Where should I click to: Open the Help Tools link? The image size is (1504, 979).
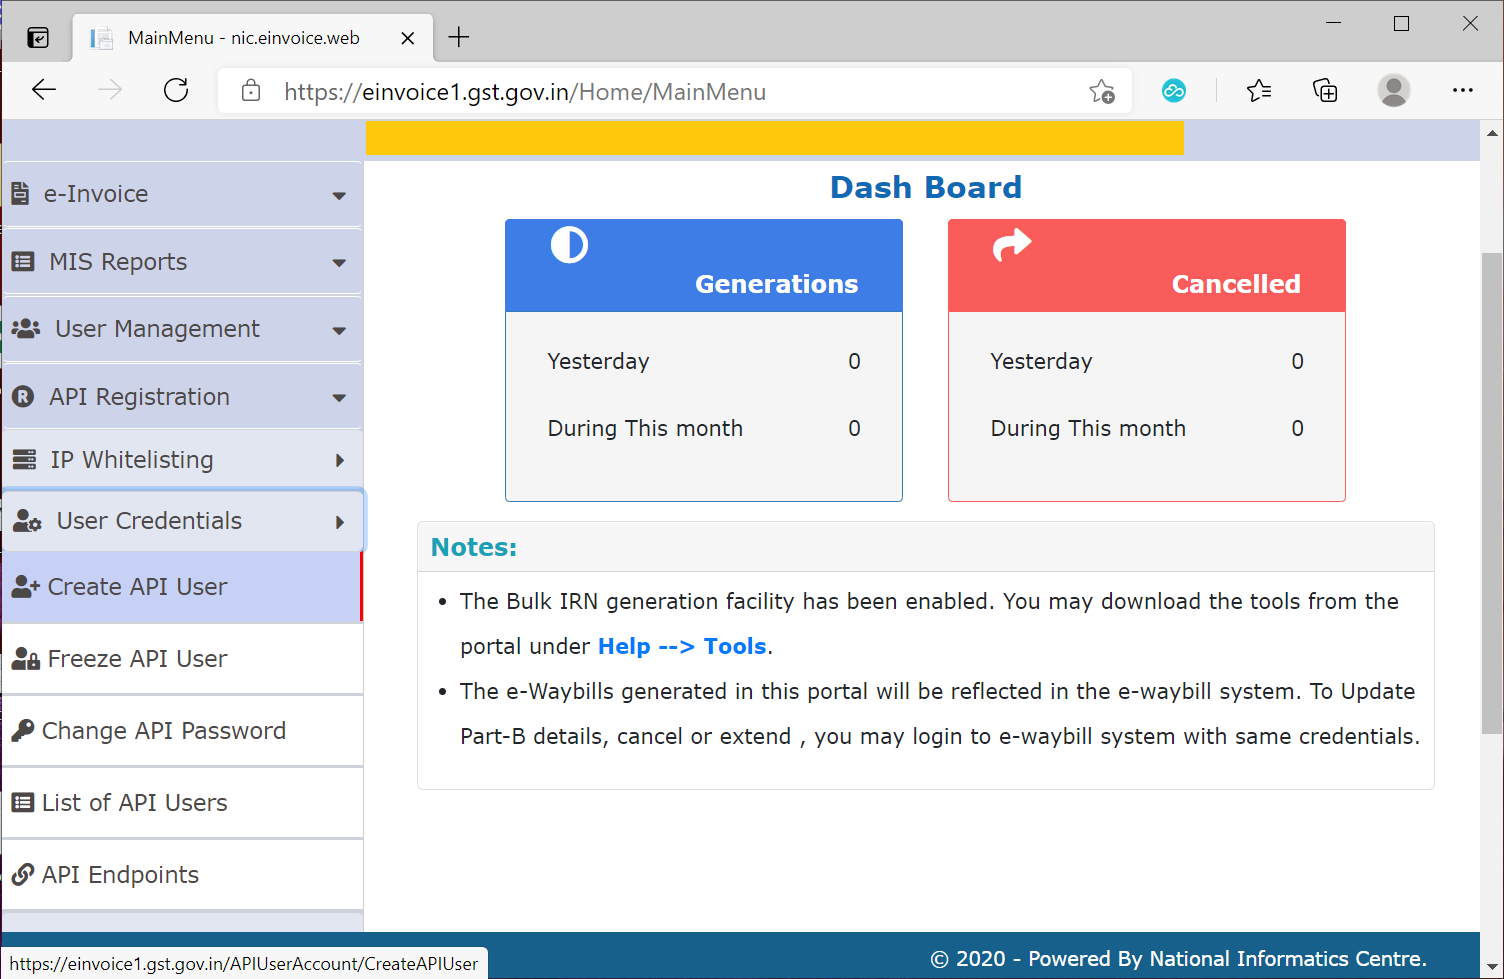(x=681, y=646)
